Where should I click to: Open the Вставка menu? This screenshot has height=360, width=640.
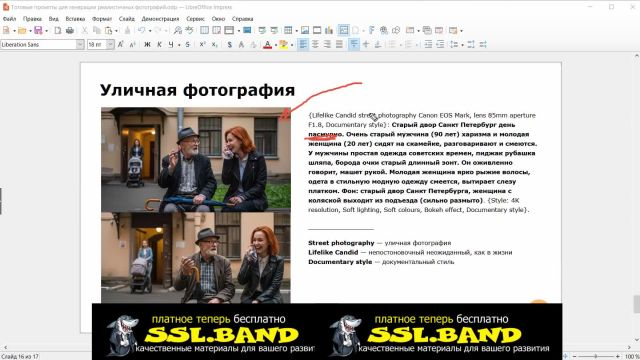click(x=75, y=19)
